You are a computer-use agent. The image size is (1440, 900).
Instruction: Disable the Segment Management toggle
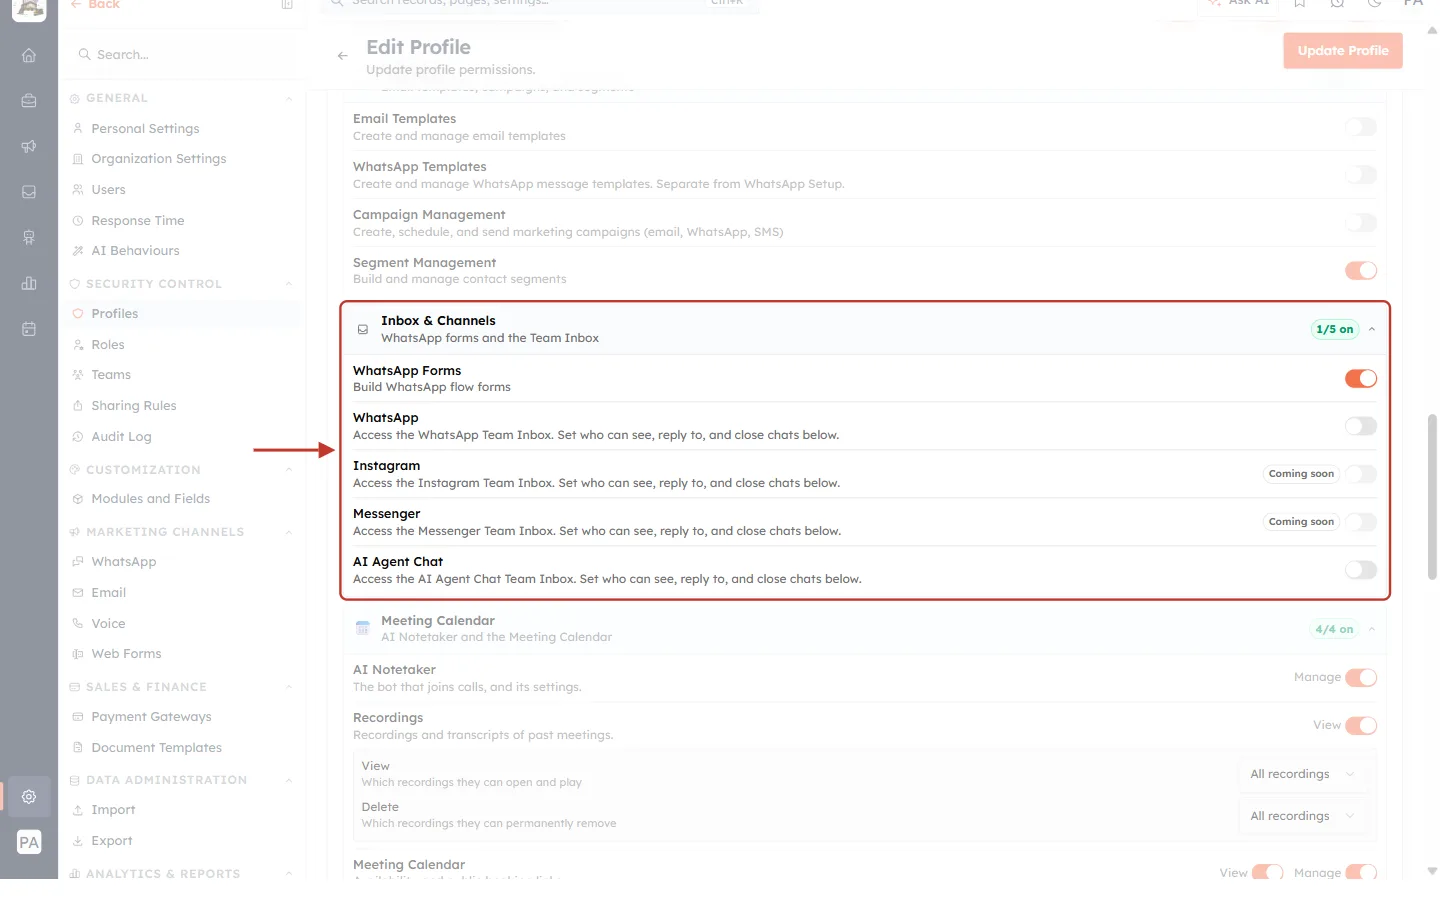coord(1361,271)
